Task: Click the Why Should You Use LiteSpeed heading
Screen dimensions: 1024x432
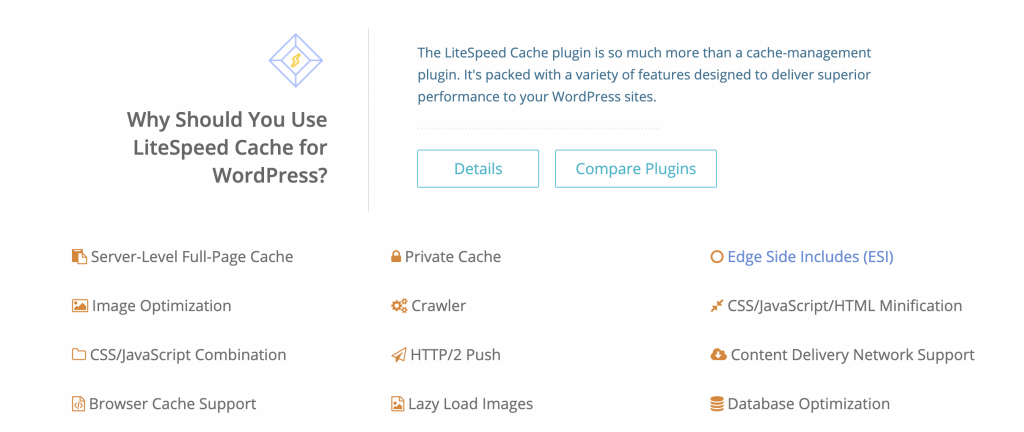Action: pyautogui.click(x=227, y=147)
